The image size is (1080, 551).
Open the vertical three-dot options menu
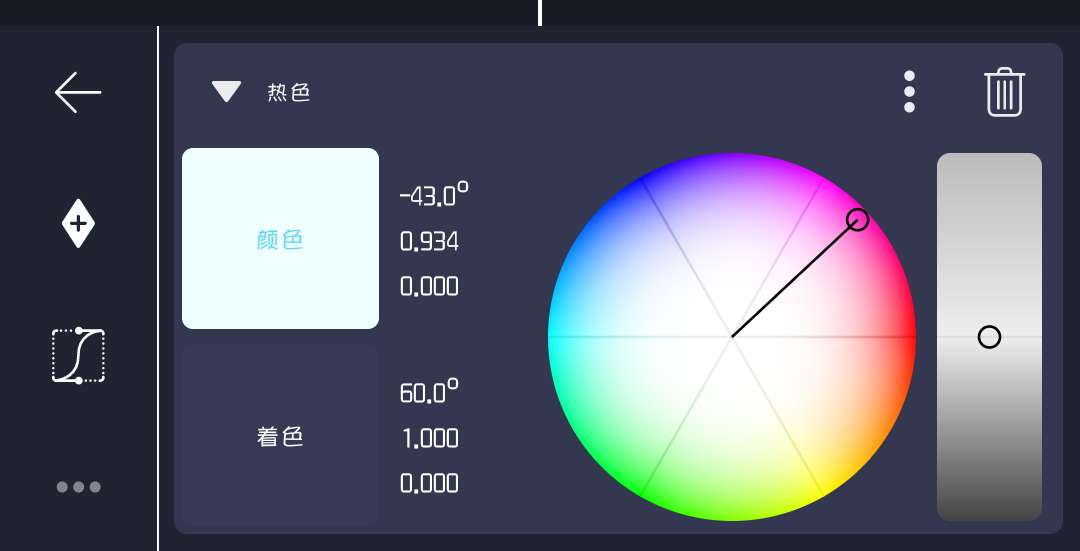point(909,92)
